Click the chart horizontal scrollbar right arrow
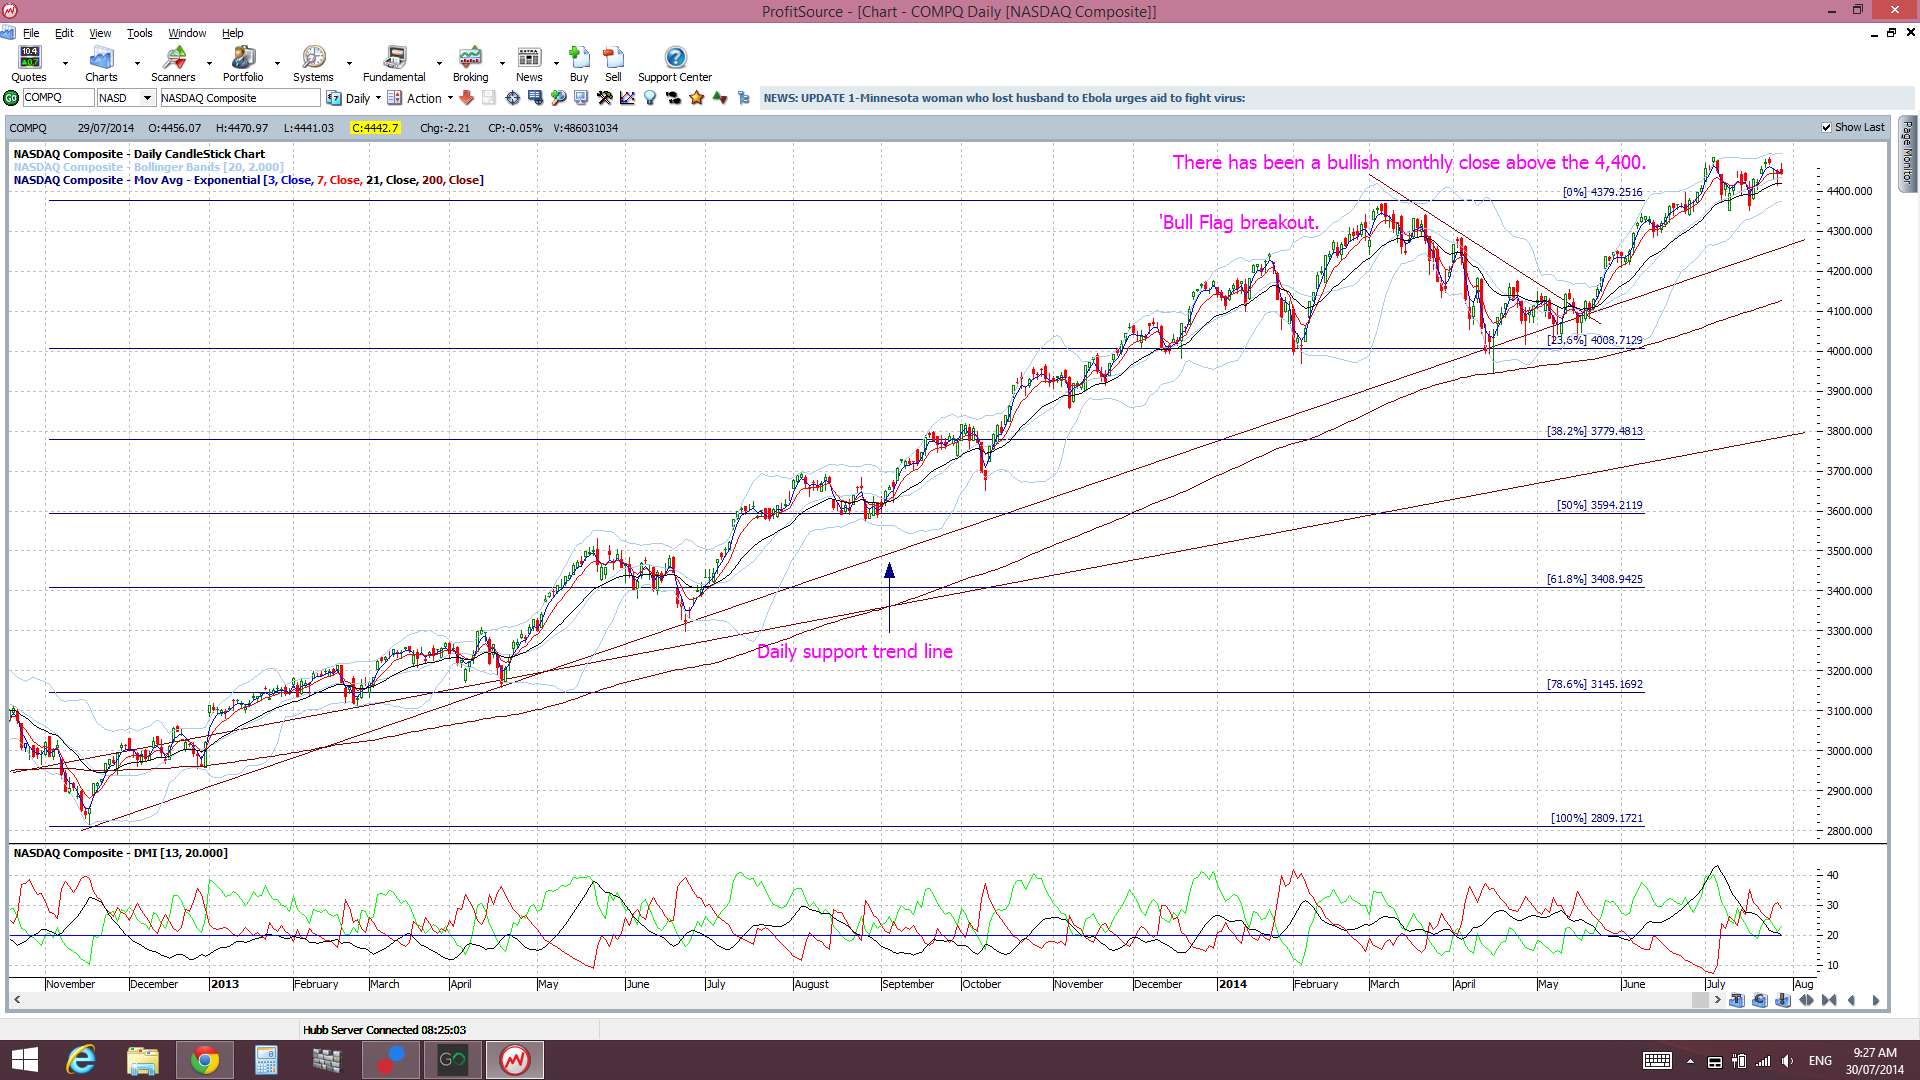This screenshot has width=1920, height=1080. (x=1718, y=1000)
